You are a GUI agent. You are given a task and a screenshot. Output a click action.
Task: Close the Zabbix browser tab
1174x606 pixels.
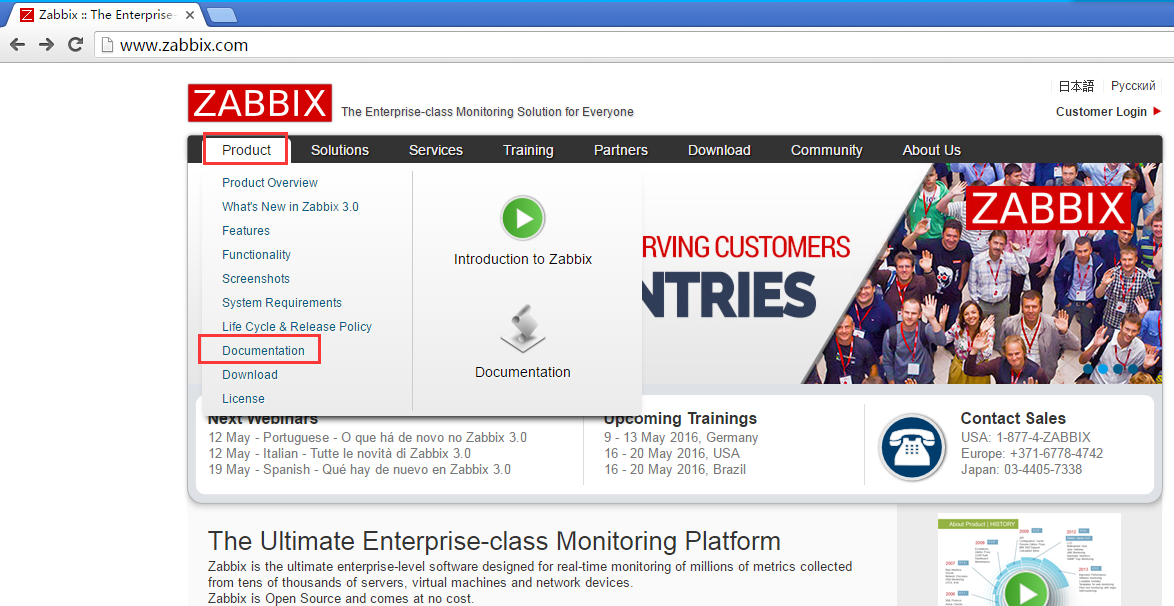tap(189, 15)
